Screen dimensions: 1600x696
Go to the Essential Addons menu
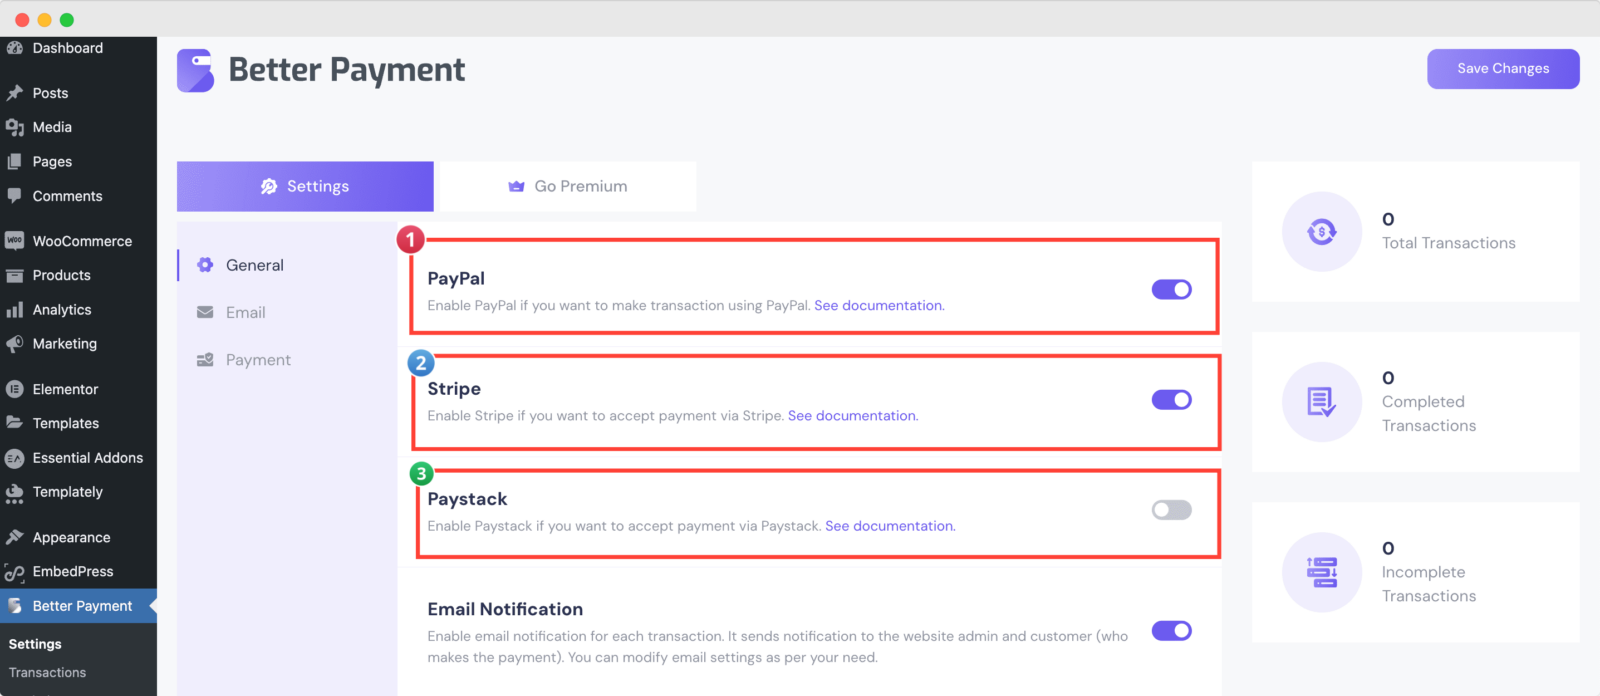tap(78, 458)
